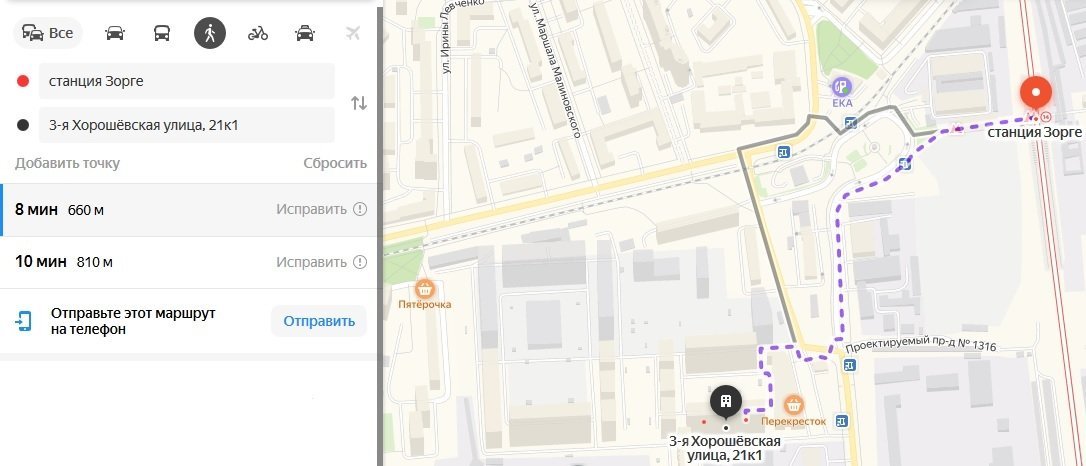Image resolution: width=1086 pixels, height=466 pixels.
Task: Select the taxi transport mode icon
Action: tap(305, 33)
